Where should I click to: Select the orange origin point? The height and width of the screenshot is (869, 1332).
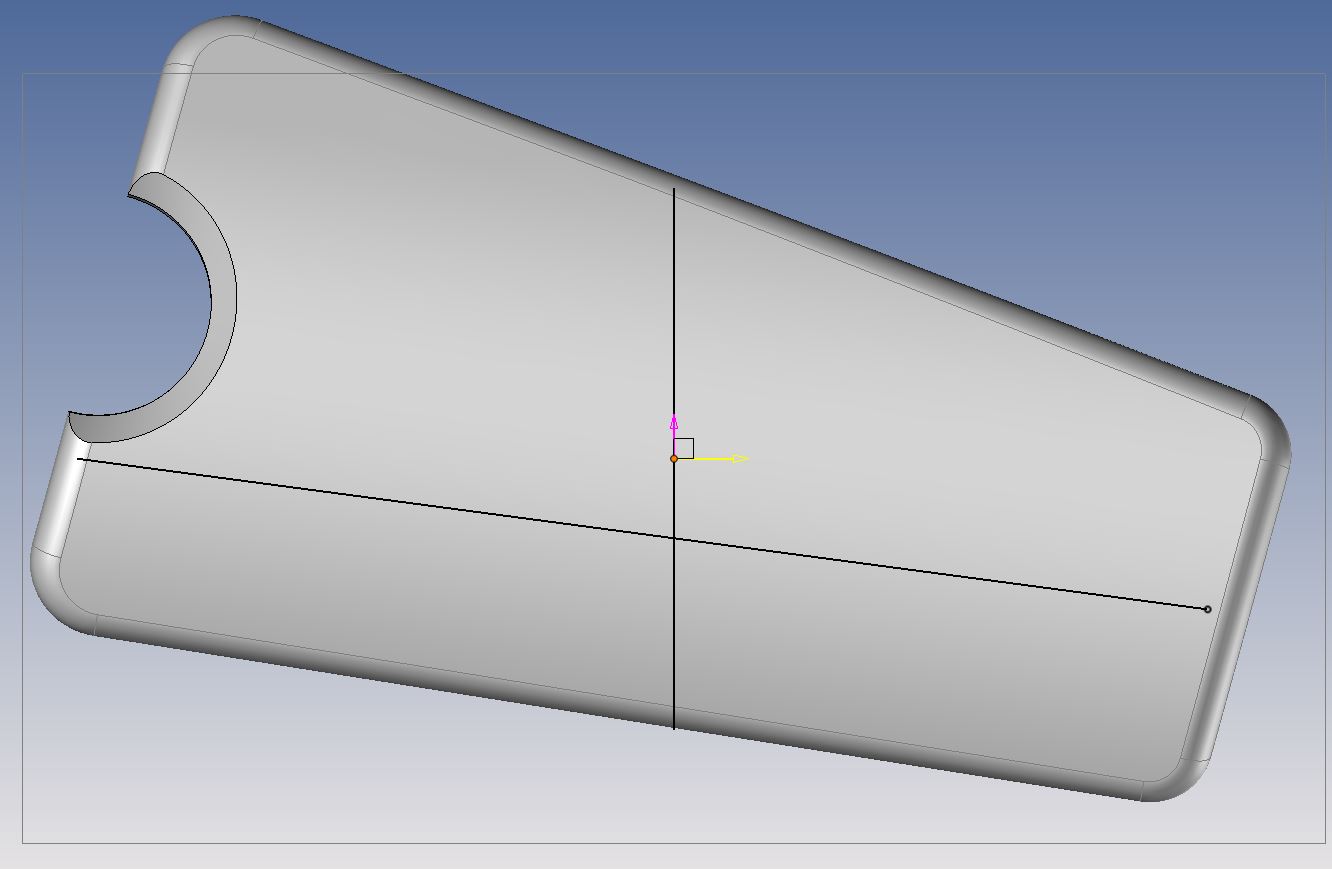(x=674, y=458)
